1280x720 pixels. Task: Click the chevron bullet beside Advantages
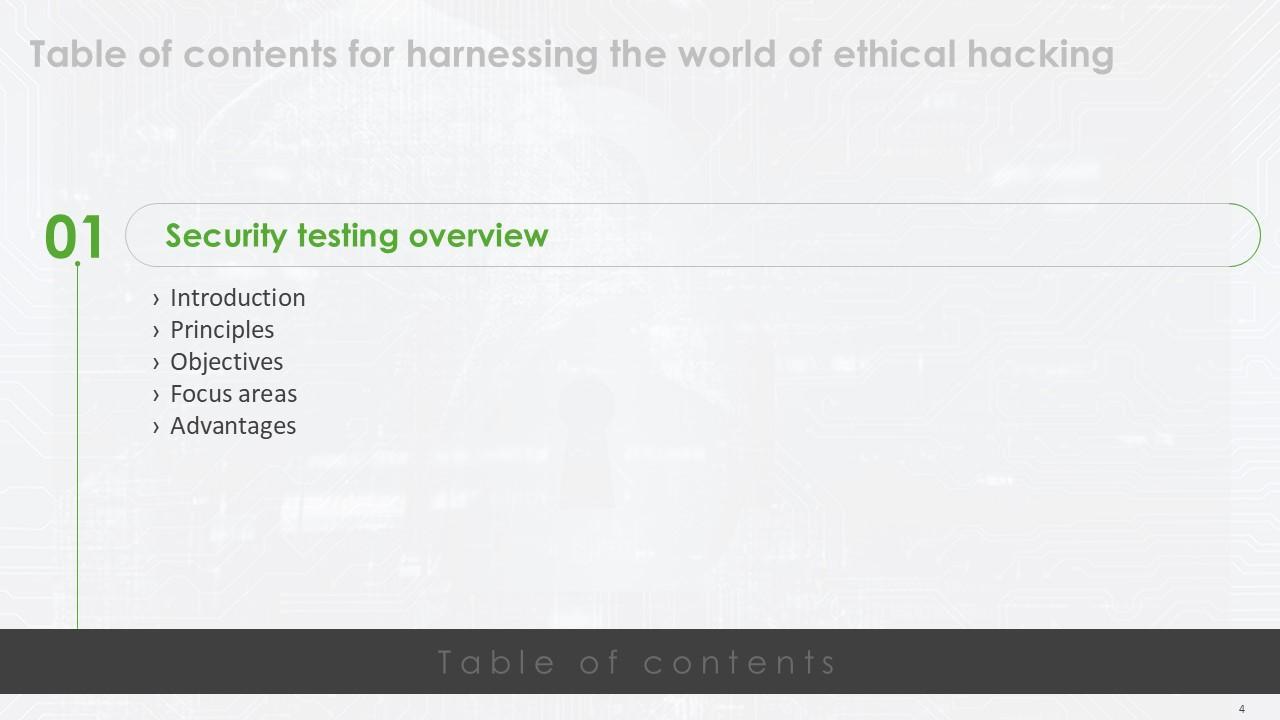tap(156, 427)
